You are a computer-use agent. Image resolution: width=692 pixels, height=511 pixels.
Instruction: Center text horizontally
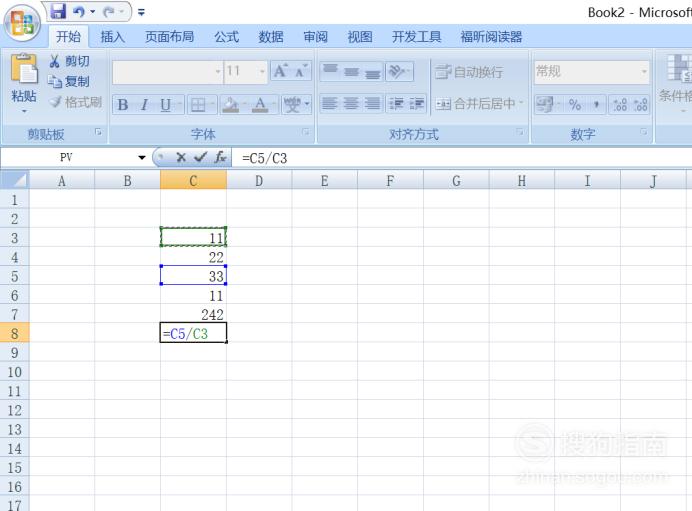tap(351, 104)
